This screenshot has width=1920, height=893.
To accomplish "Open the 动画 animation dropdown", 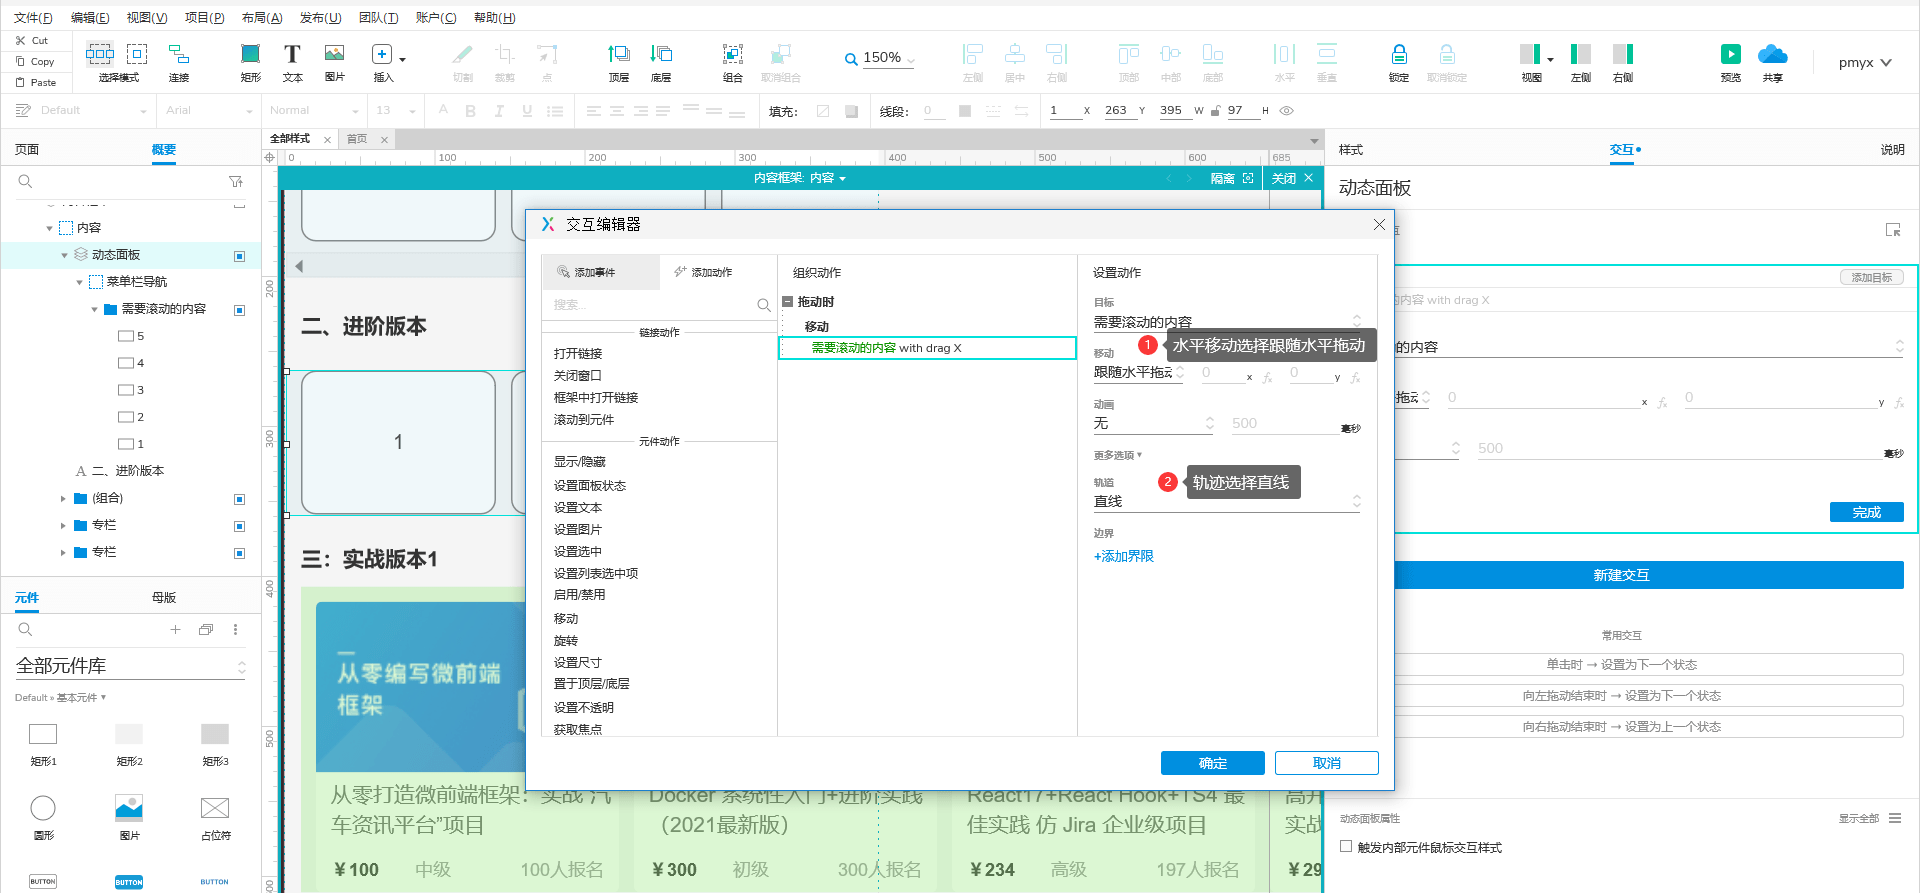I will [x=1153, y=423].
